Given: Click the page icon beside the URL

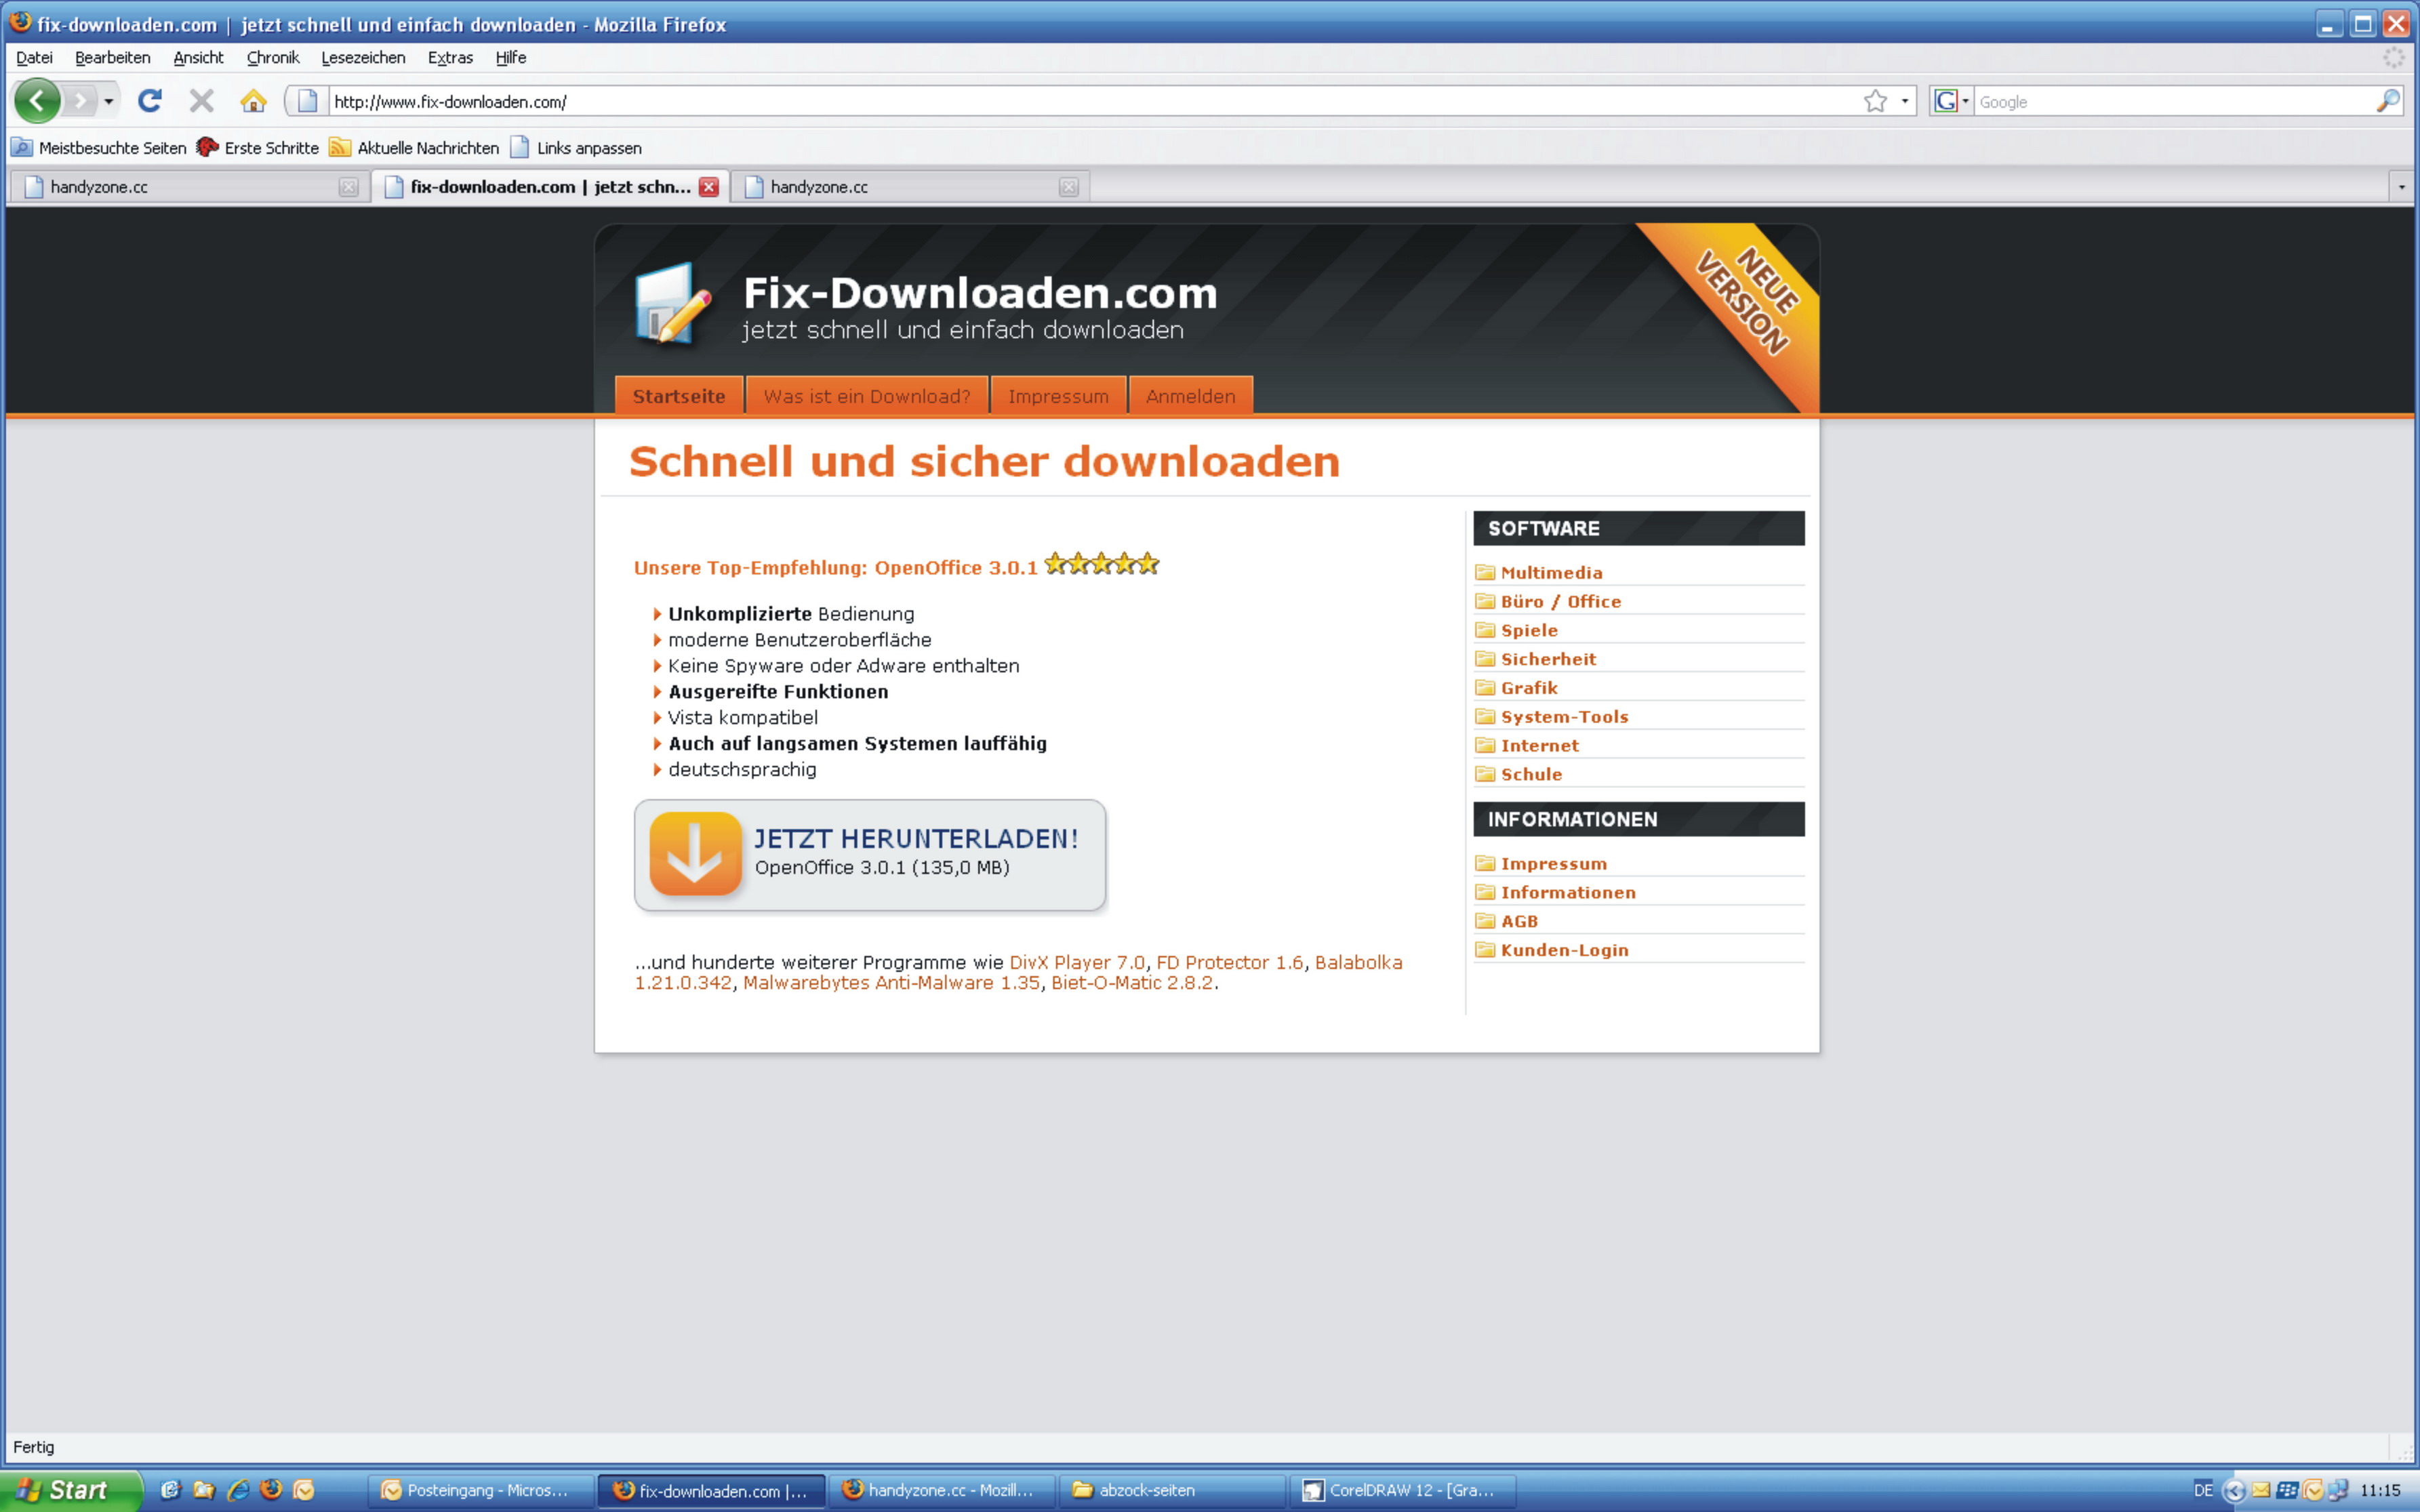Looking at the screenshot, I should [307, 101].
